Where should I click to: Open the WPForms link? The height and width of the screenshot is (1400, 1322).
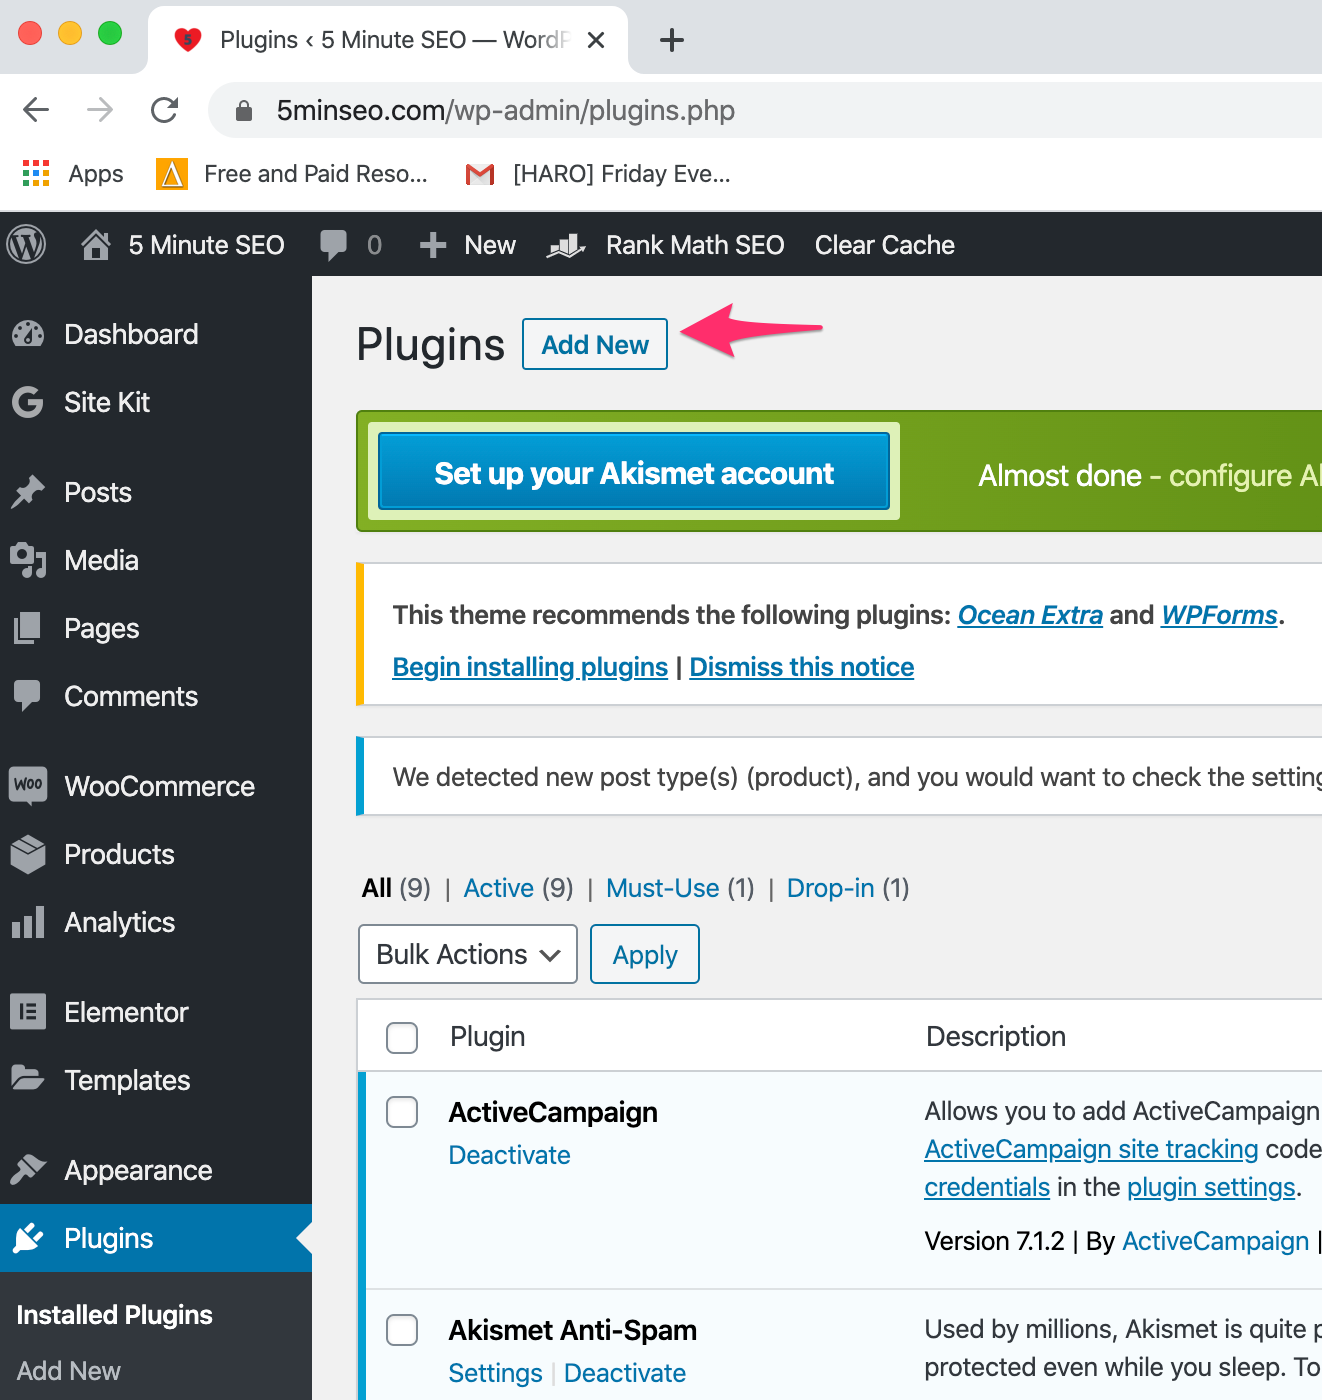(x=1220, y=615)
